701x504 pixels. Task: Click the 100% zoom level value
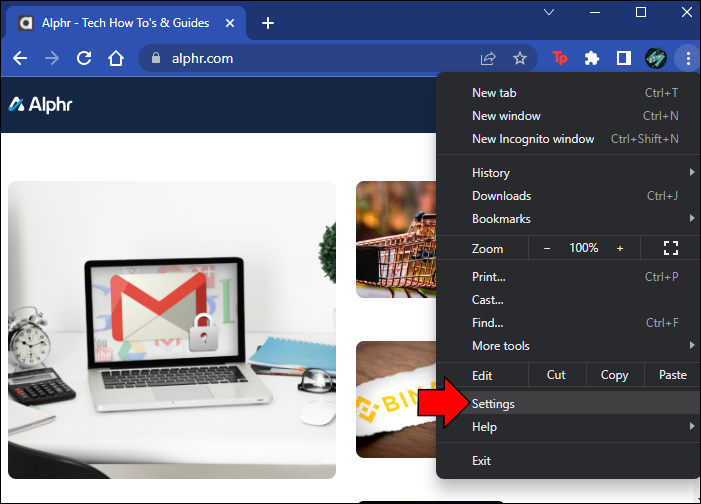tap(583, 248)
